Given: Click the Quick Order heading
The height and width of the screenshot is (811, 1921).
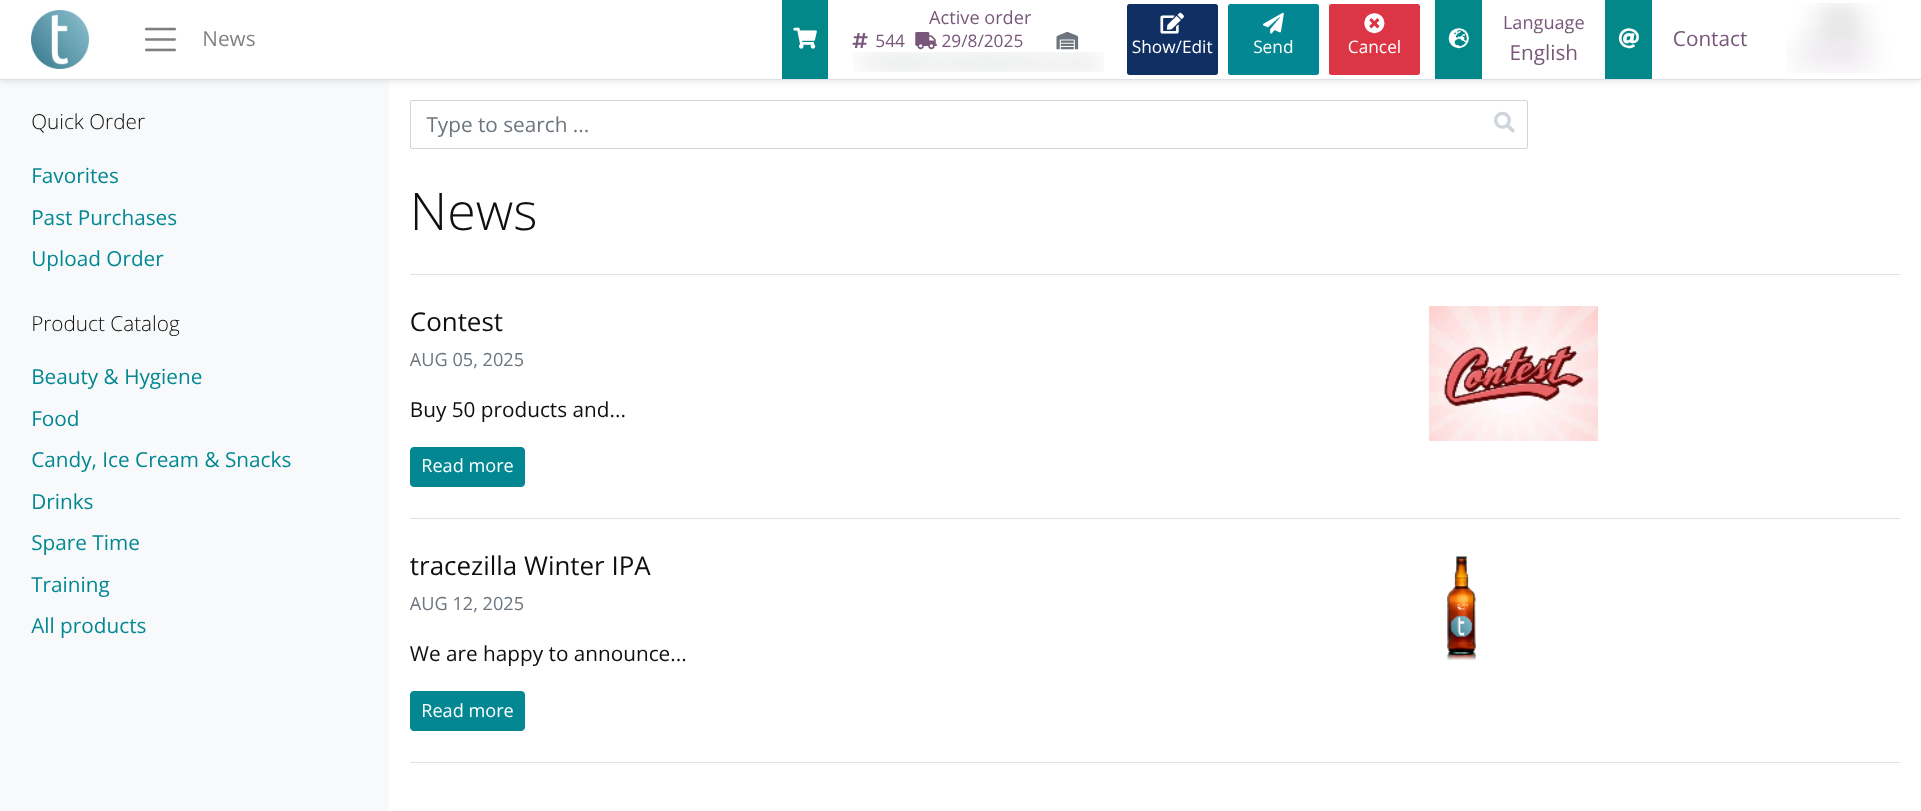Looking at the screenshot, I should pos(88,122).
